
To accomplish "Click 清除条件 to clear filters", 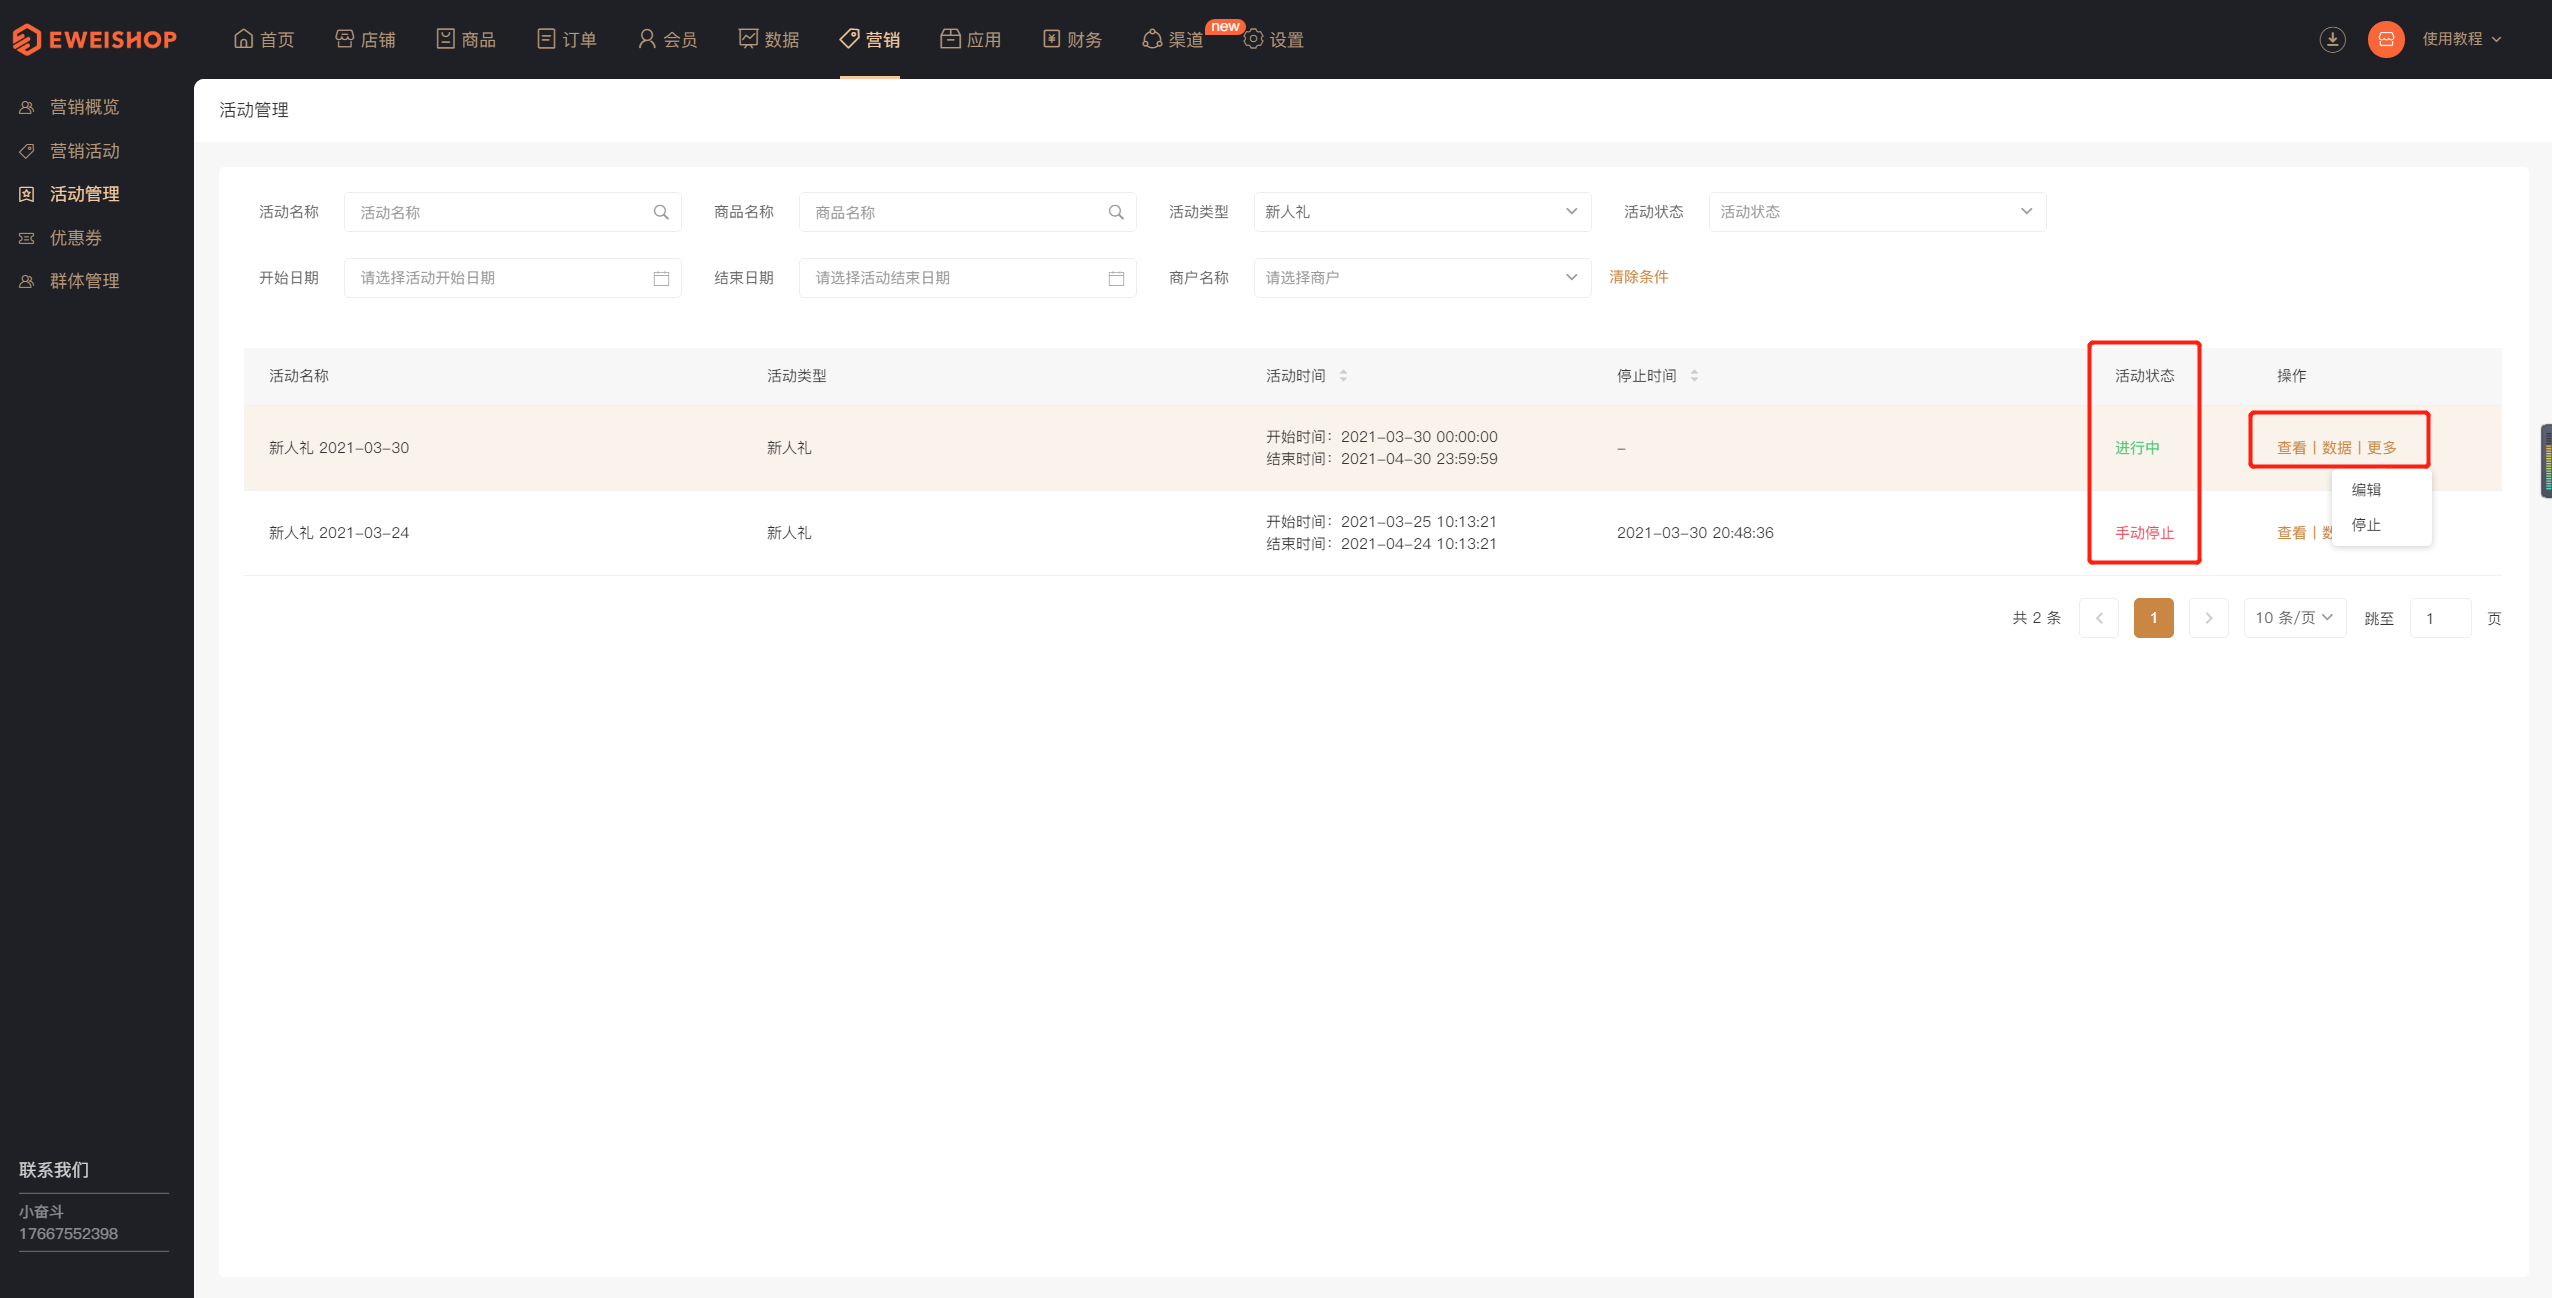I will click(x=1638, y=277).
